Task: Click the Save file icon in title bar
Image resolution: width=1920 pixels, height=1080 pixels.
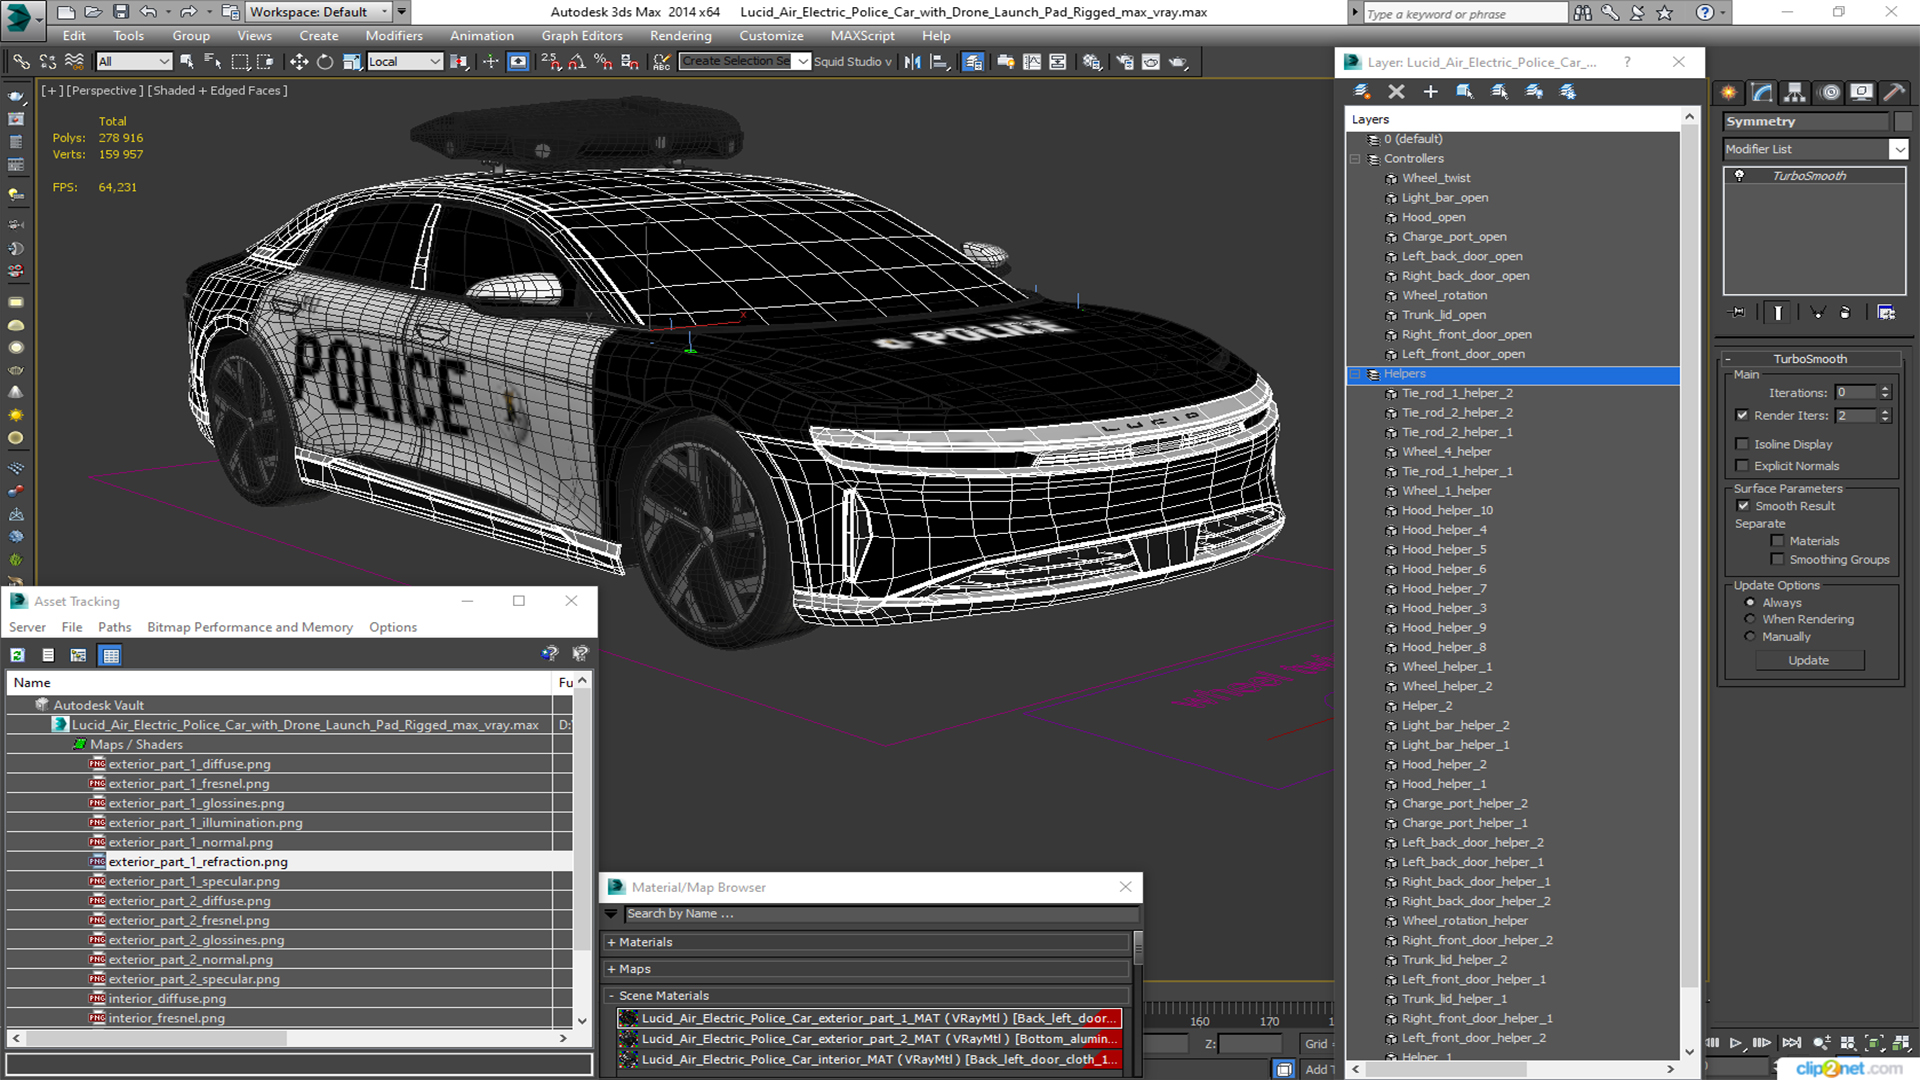Action: click(x=121, y=12)
